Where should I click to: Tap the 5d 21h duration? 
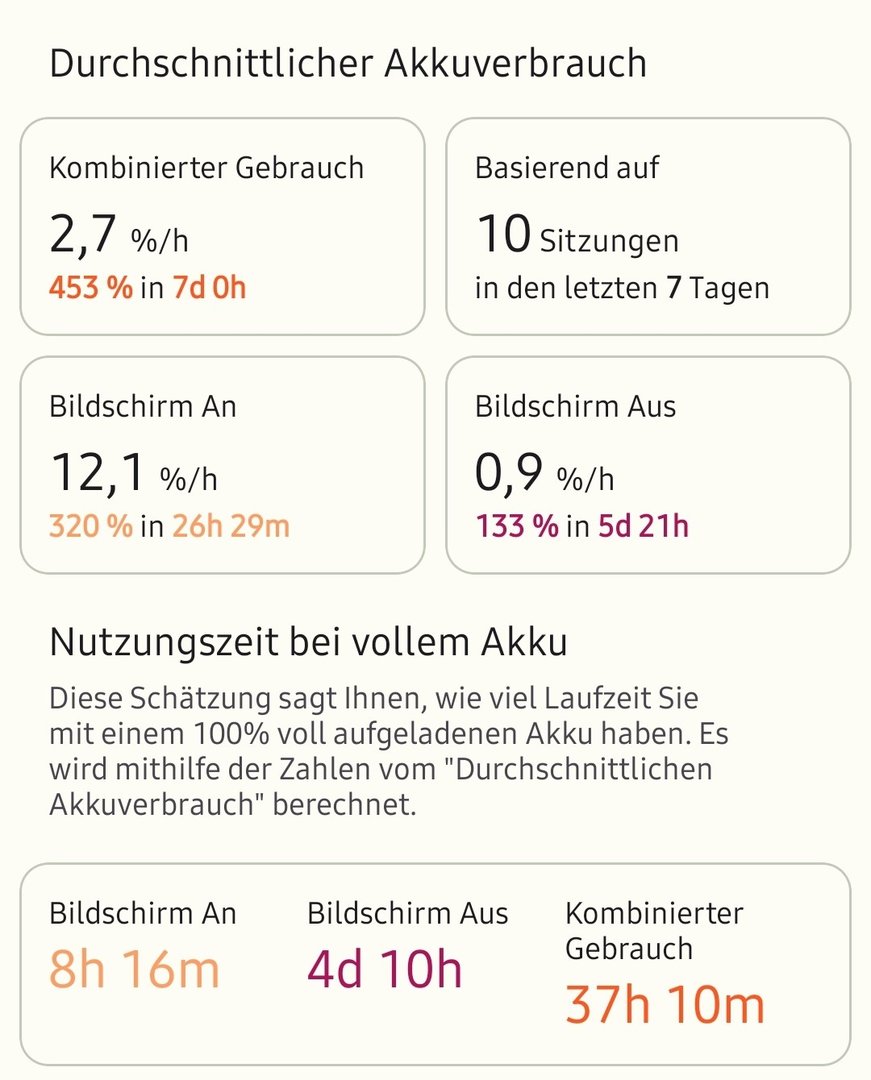point(642,526)
